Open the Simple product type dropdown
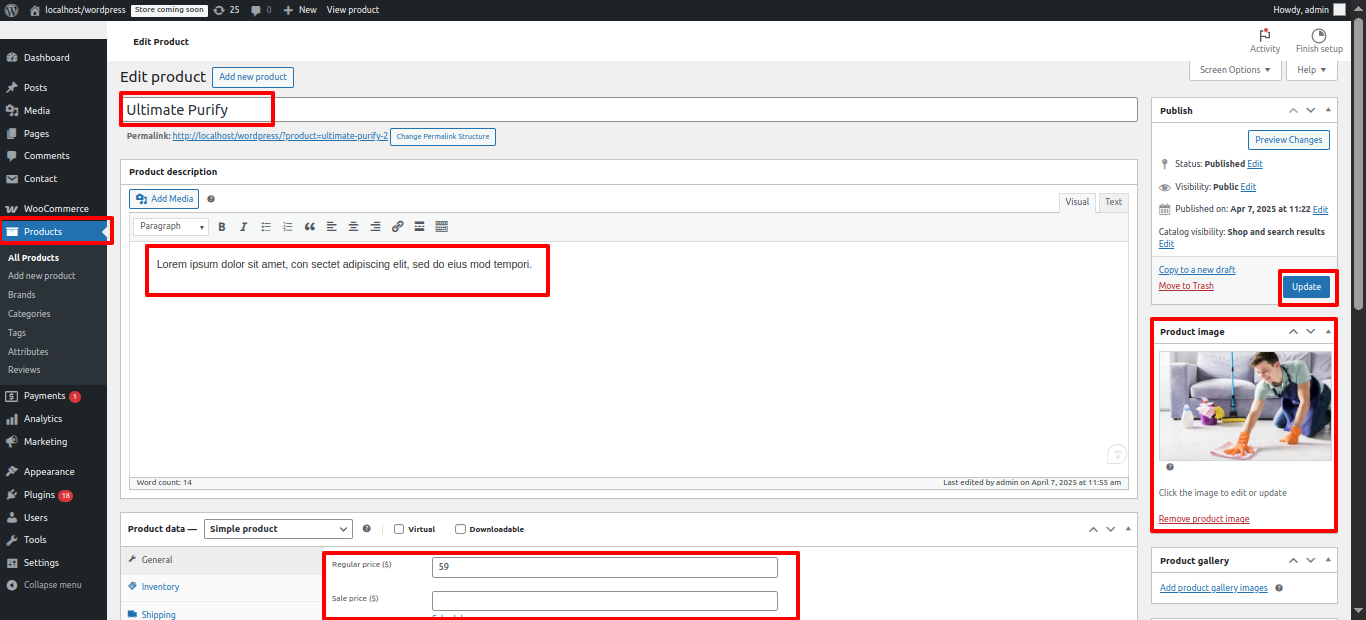This screenshot has height=620, width=1366. click(278, 529)
